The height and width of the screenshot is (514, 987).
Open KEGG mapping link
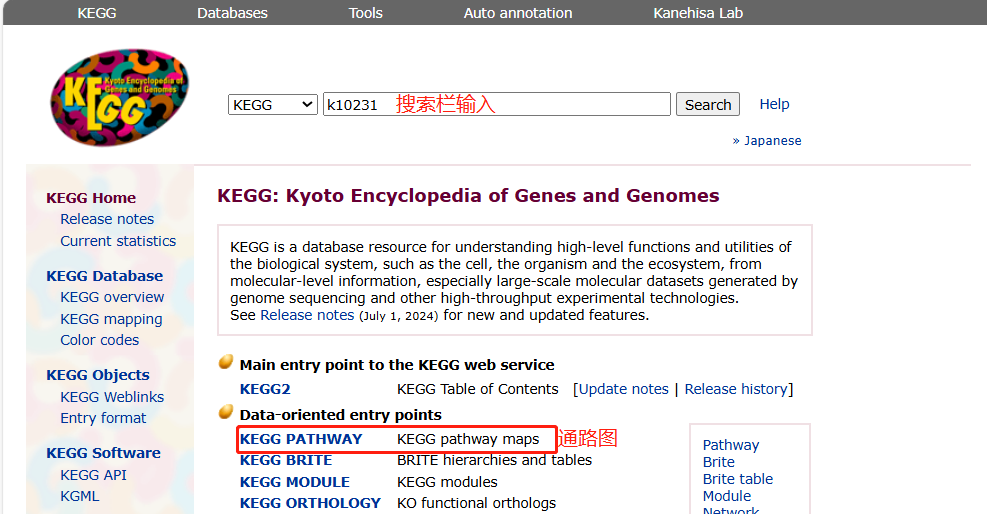[111, 319]
